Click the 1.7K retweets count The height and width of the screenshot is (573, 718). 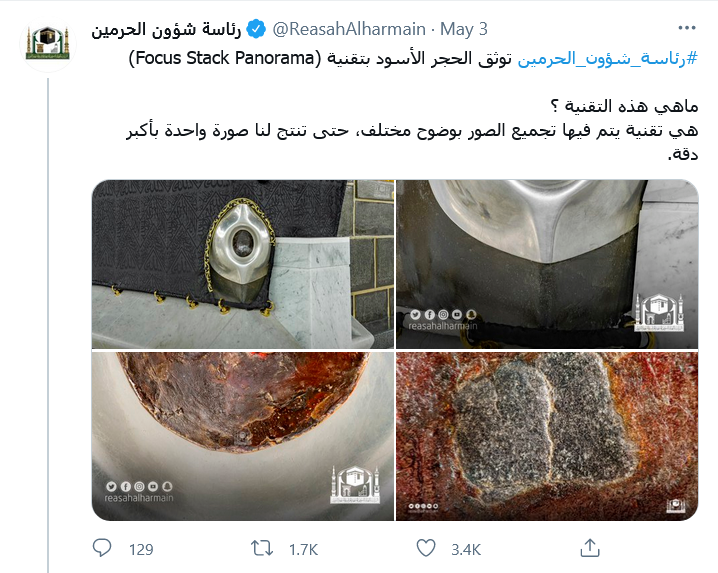tap(303, 549)
